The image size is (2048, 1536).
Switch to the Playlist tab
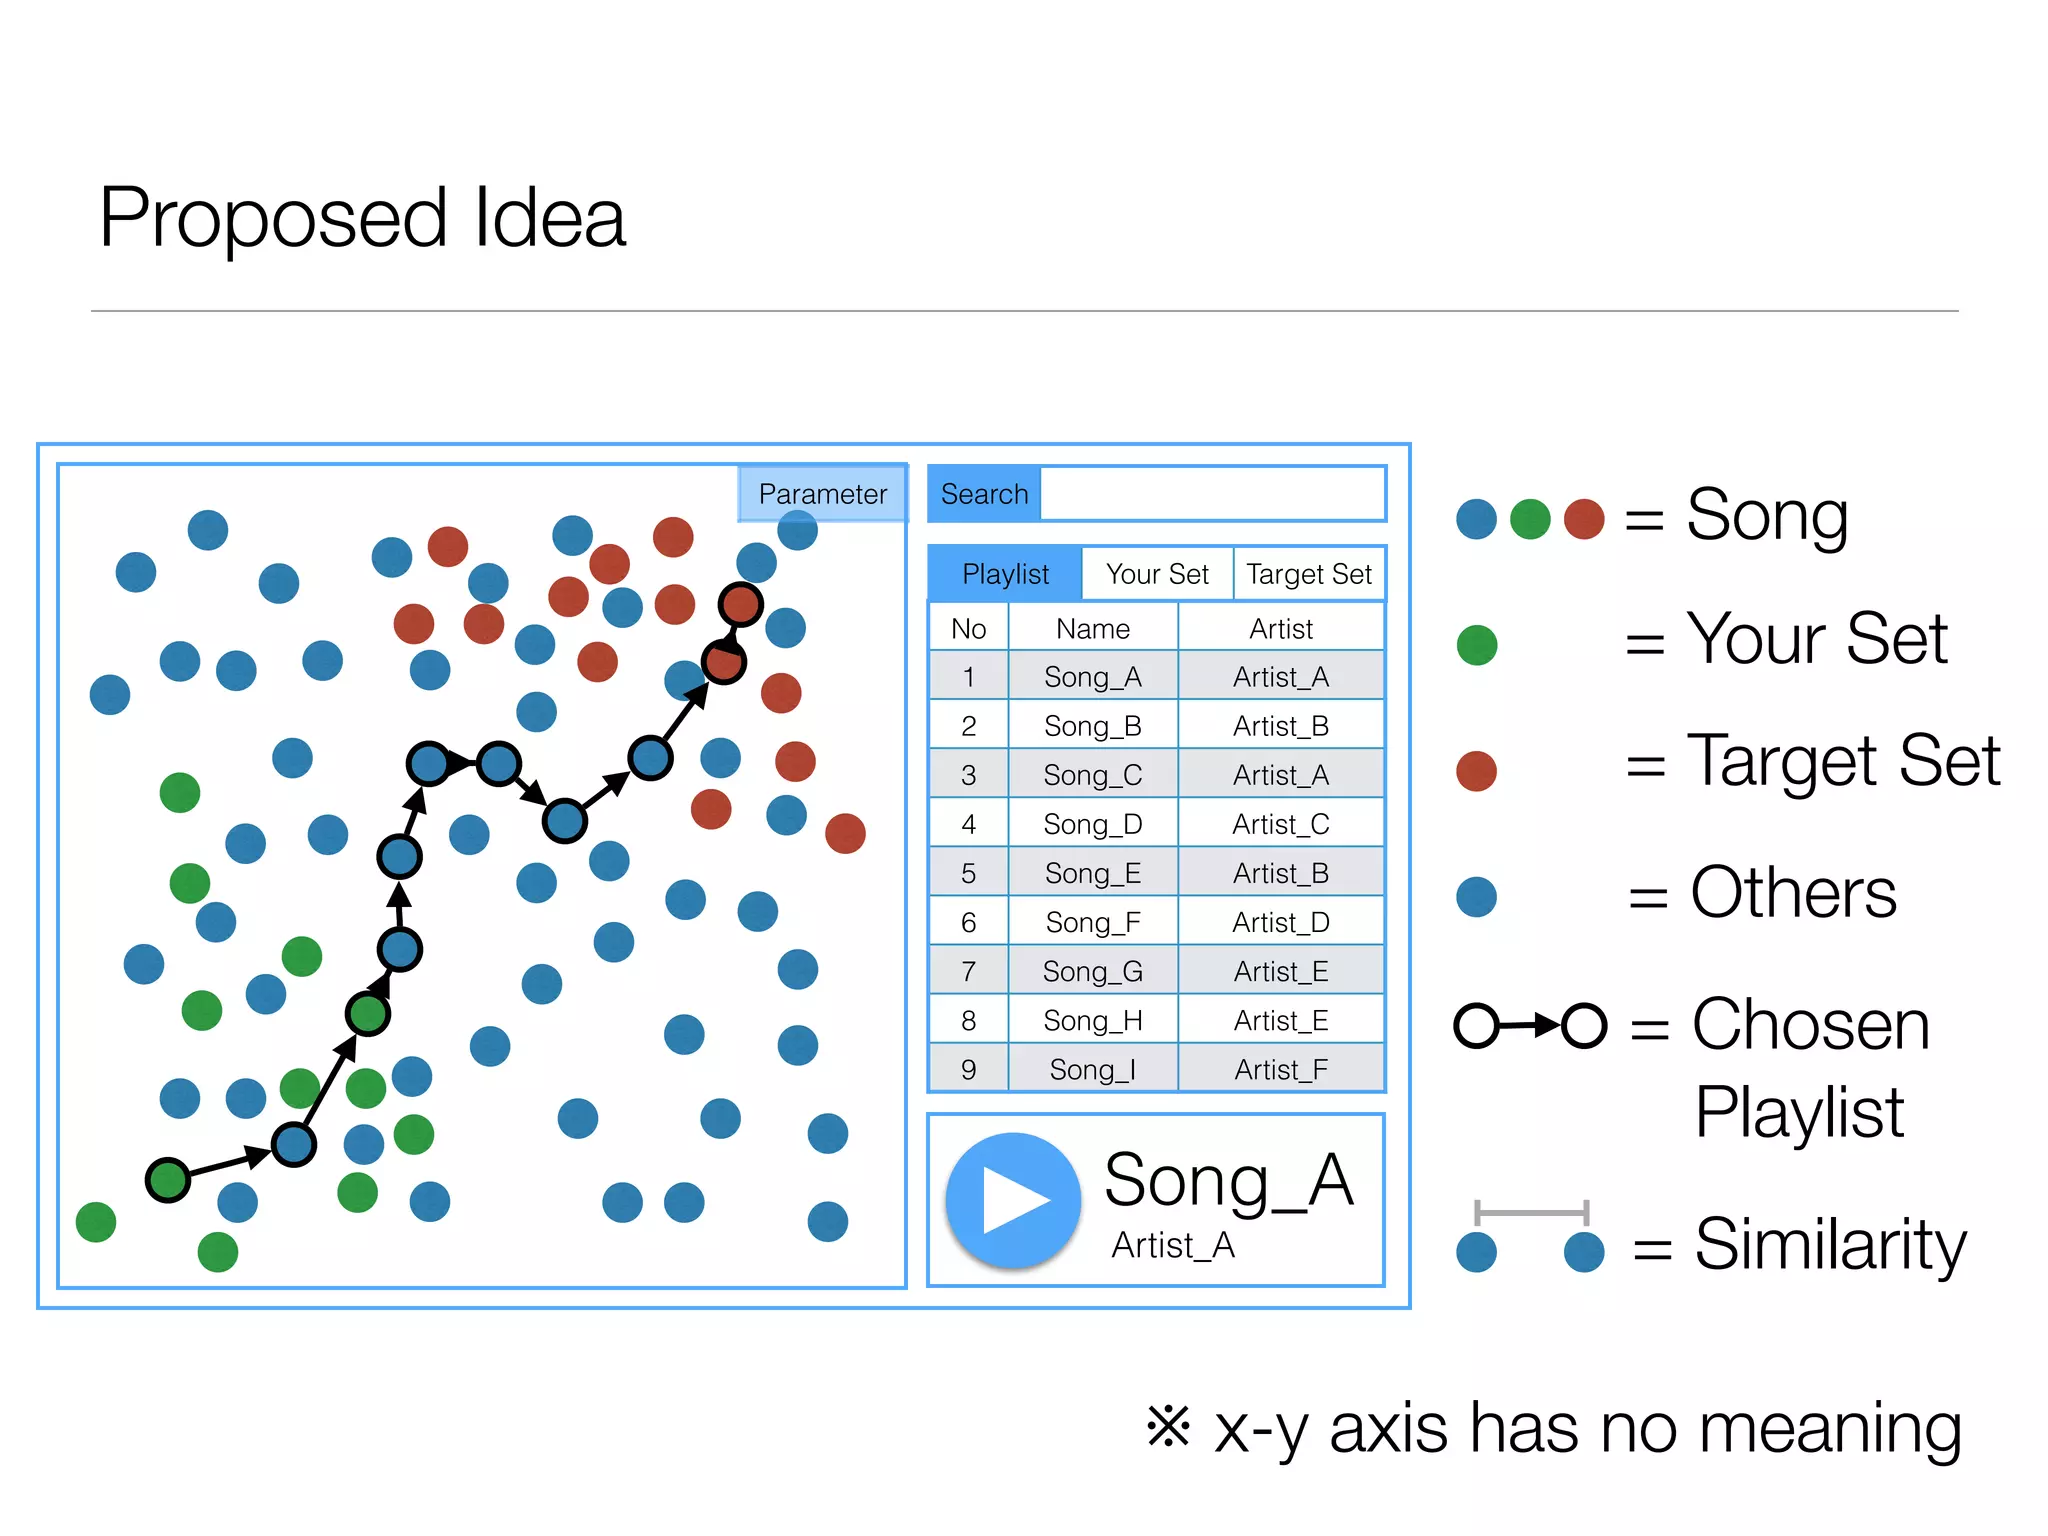(1005, 574)
